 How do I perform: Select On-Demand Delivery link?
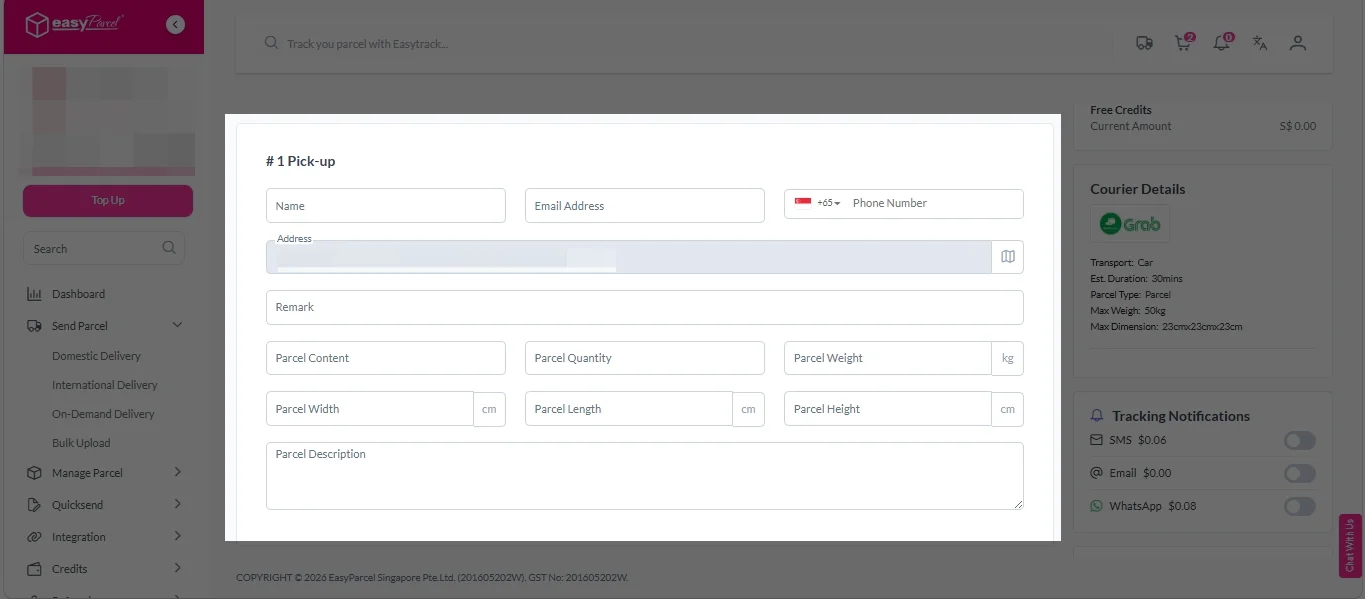point(101,413)
